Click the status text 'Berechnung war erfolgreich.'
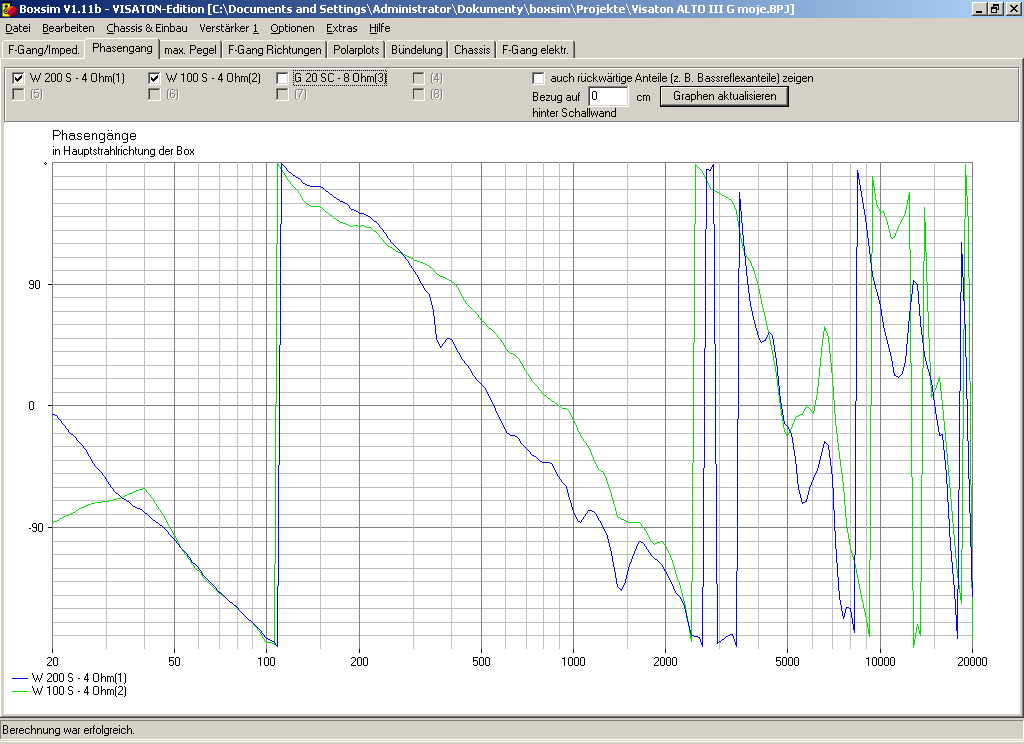This screenshot has height=744, width=1024. (x=69, y=730)
